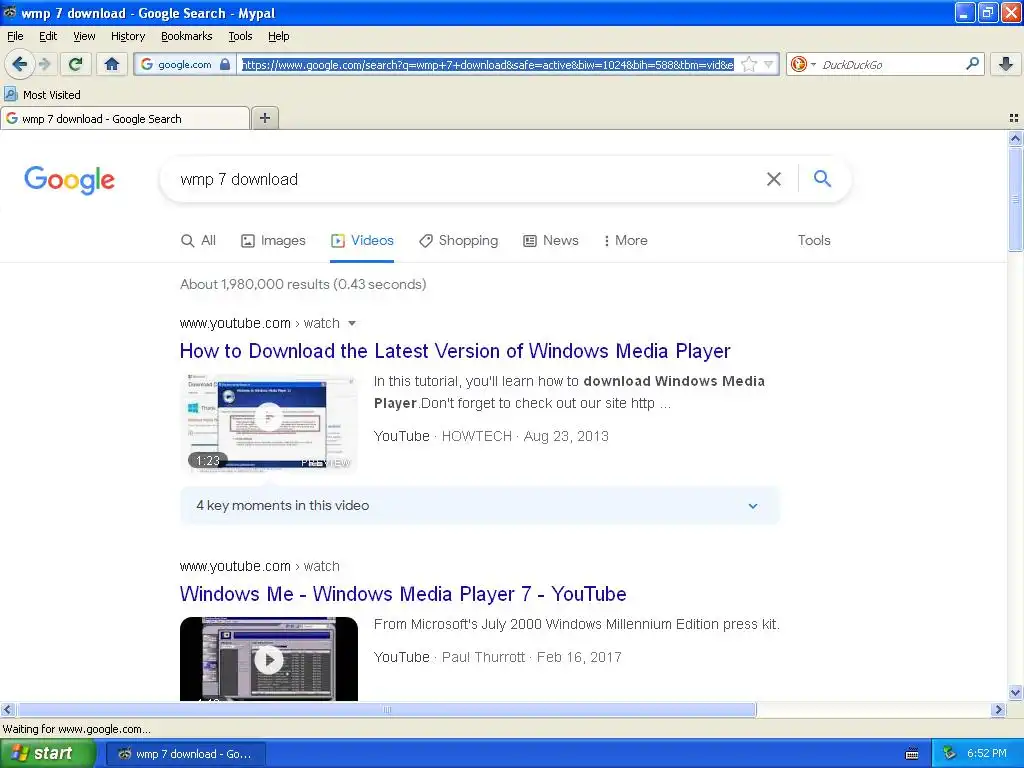This screenshot has width=1024, height=768.
Task: Clear the Google search box with the X
Action: point(773,179)
